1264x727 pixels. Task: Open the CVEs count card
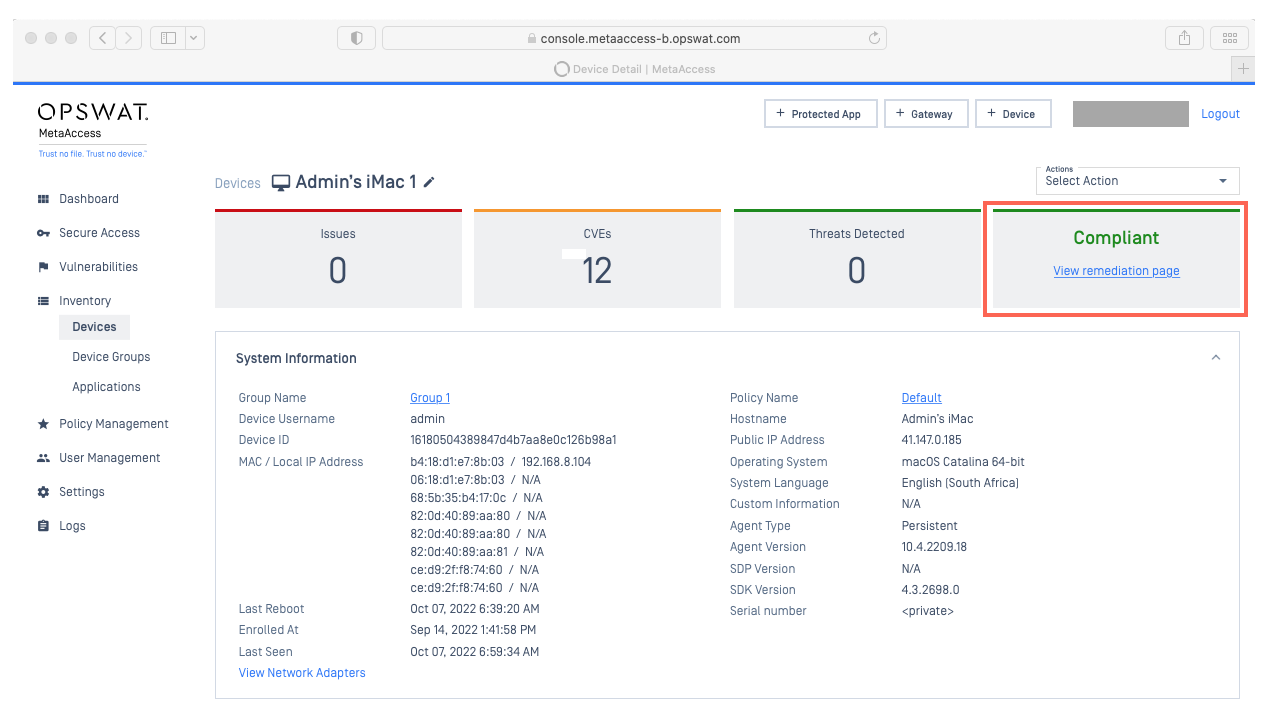click(597, 258)
